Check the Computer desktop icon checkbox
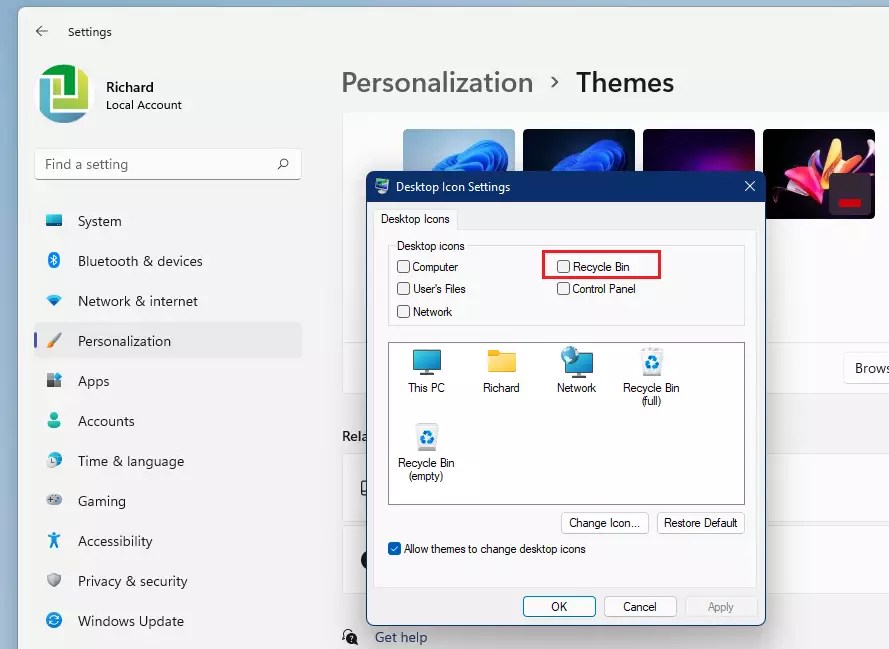 coord(403,267)
